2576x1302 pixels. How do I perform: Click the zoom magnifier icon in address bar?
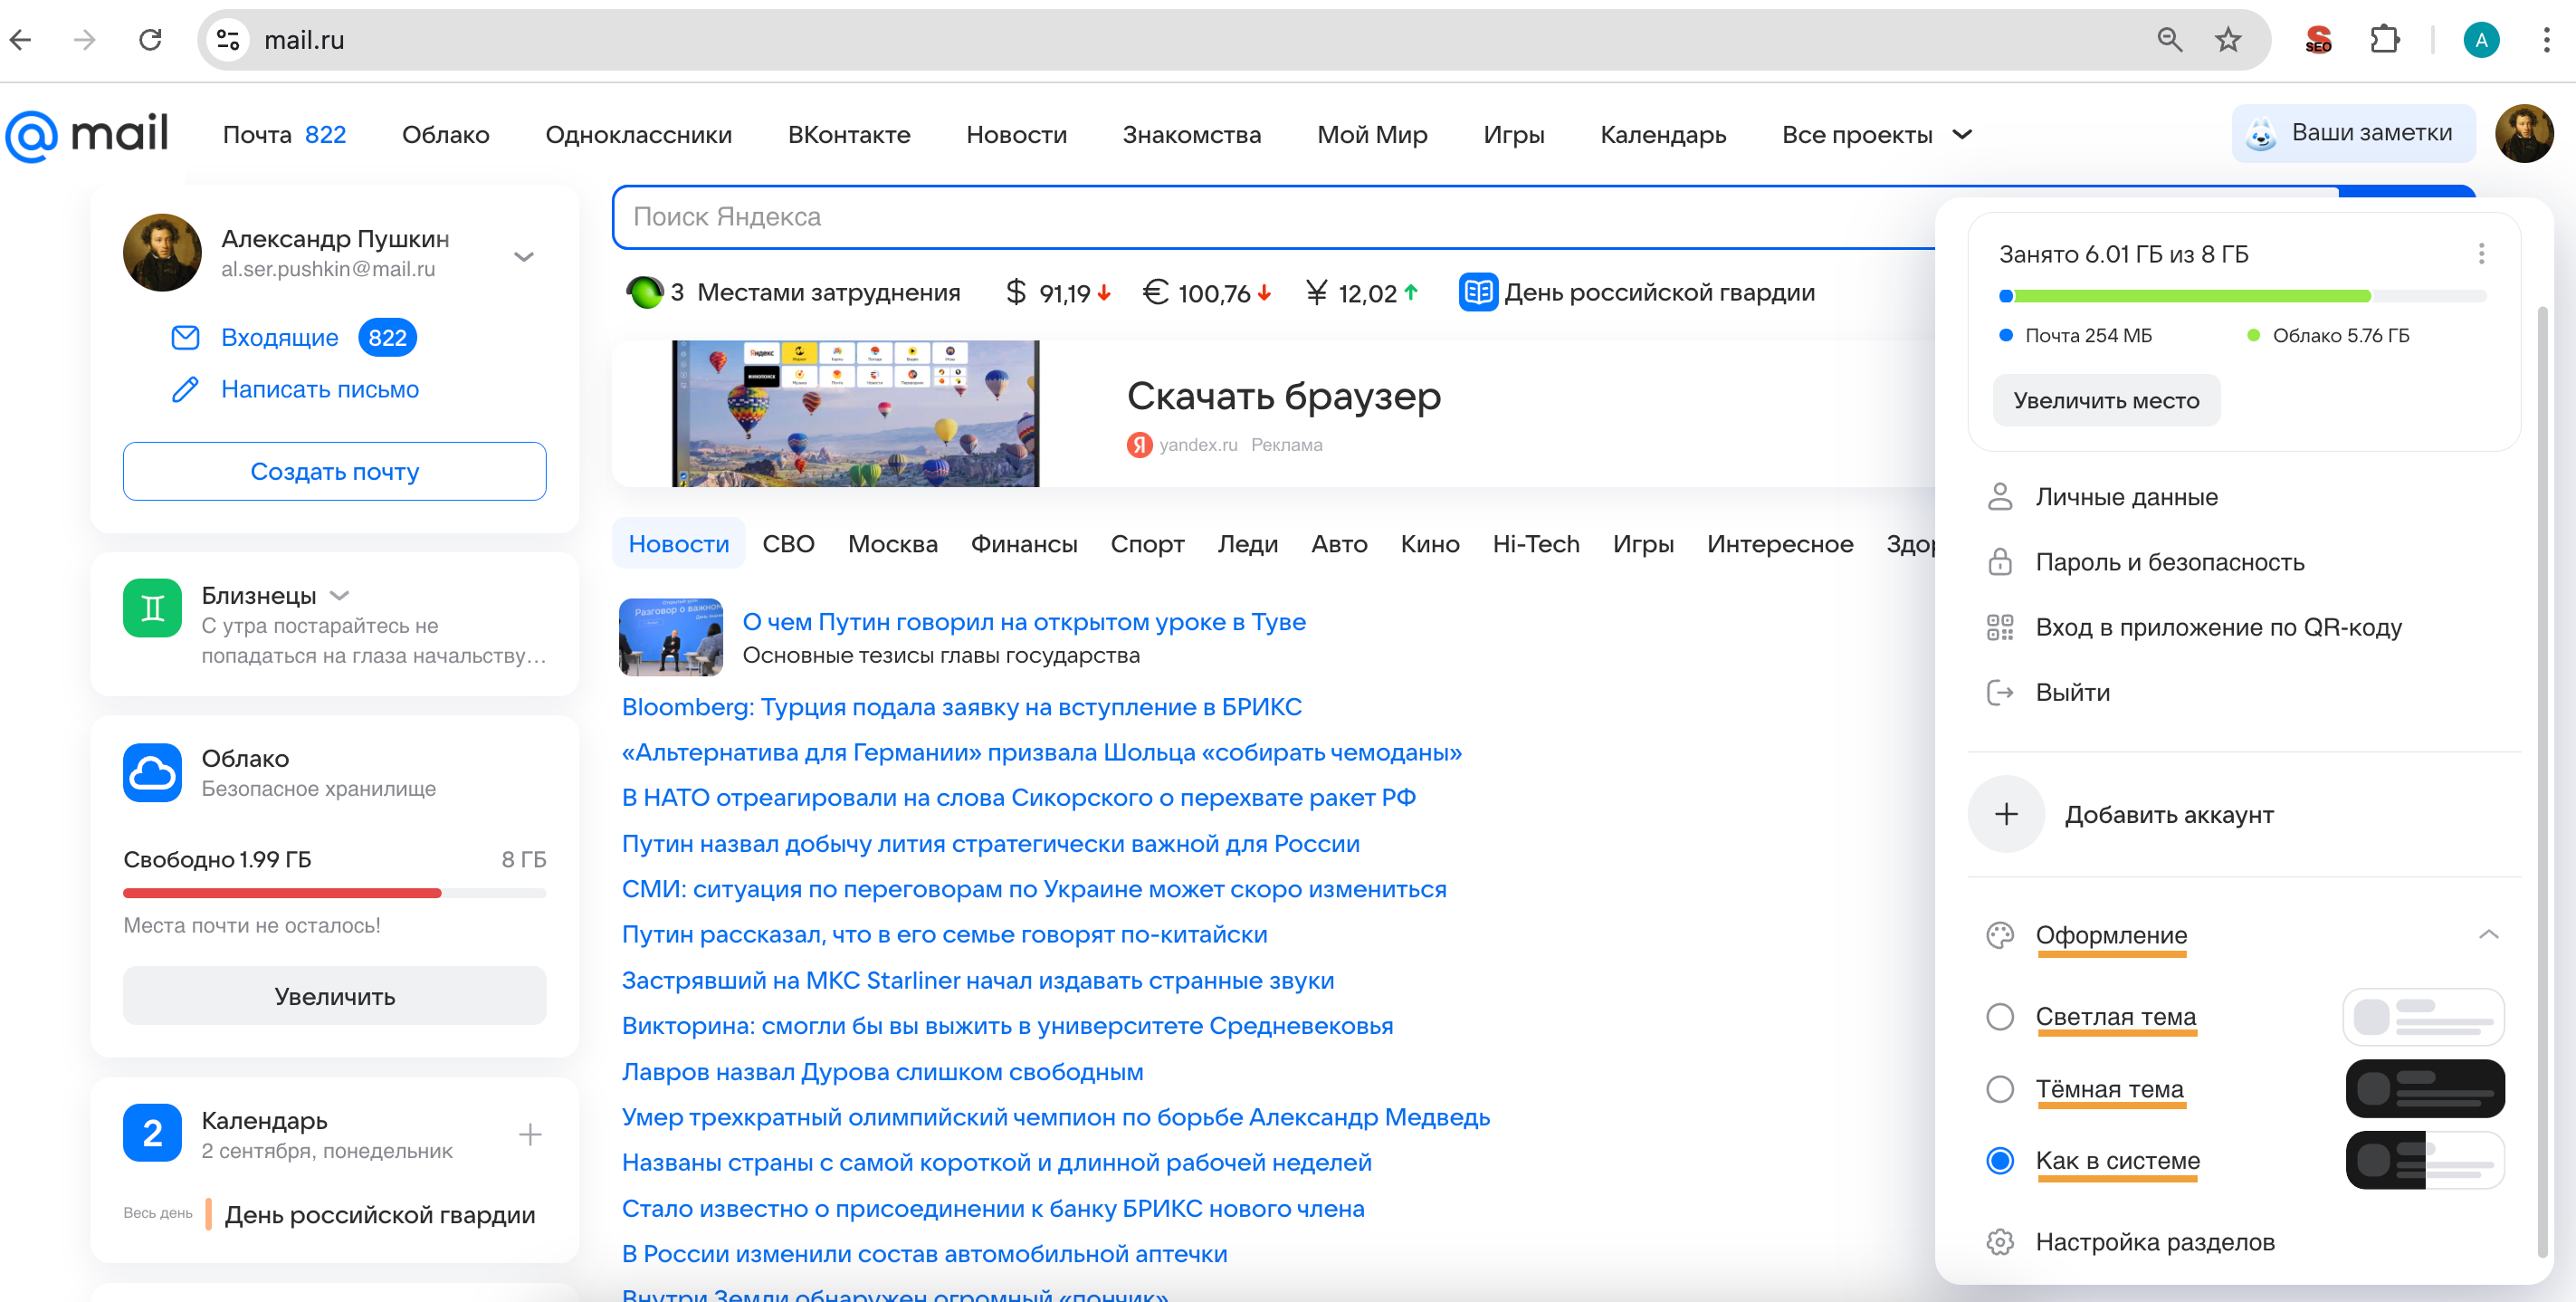click(2169, 40)
